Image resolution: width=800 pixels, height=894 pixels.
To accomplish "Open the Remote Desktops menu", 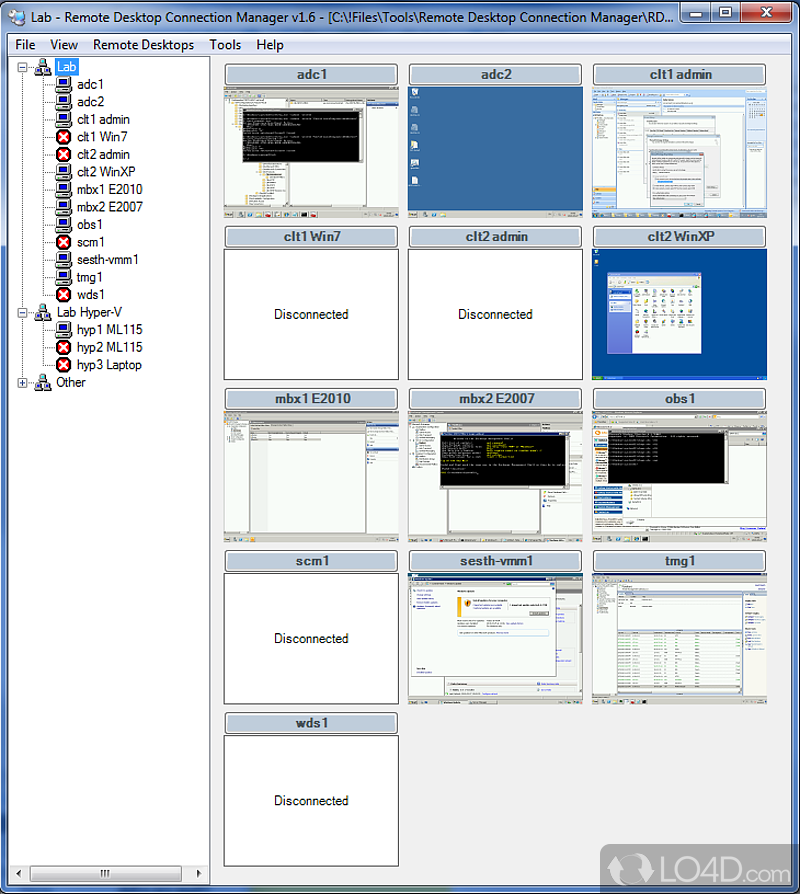I will tap(143, 45).
